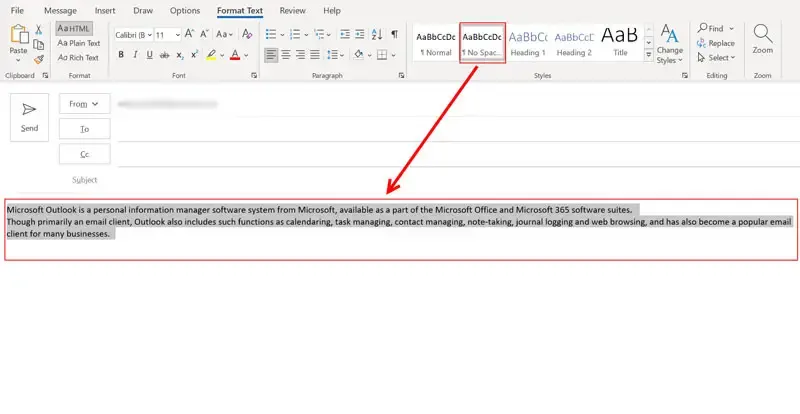Expand the numbered list options arrow

306,35
